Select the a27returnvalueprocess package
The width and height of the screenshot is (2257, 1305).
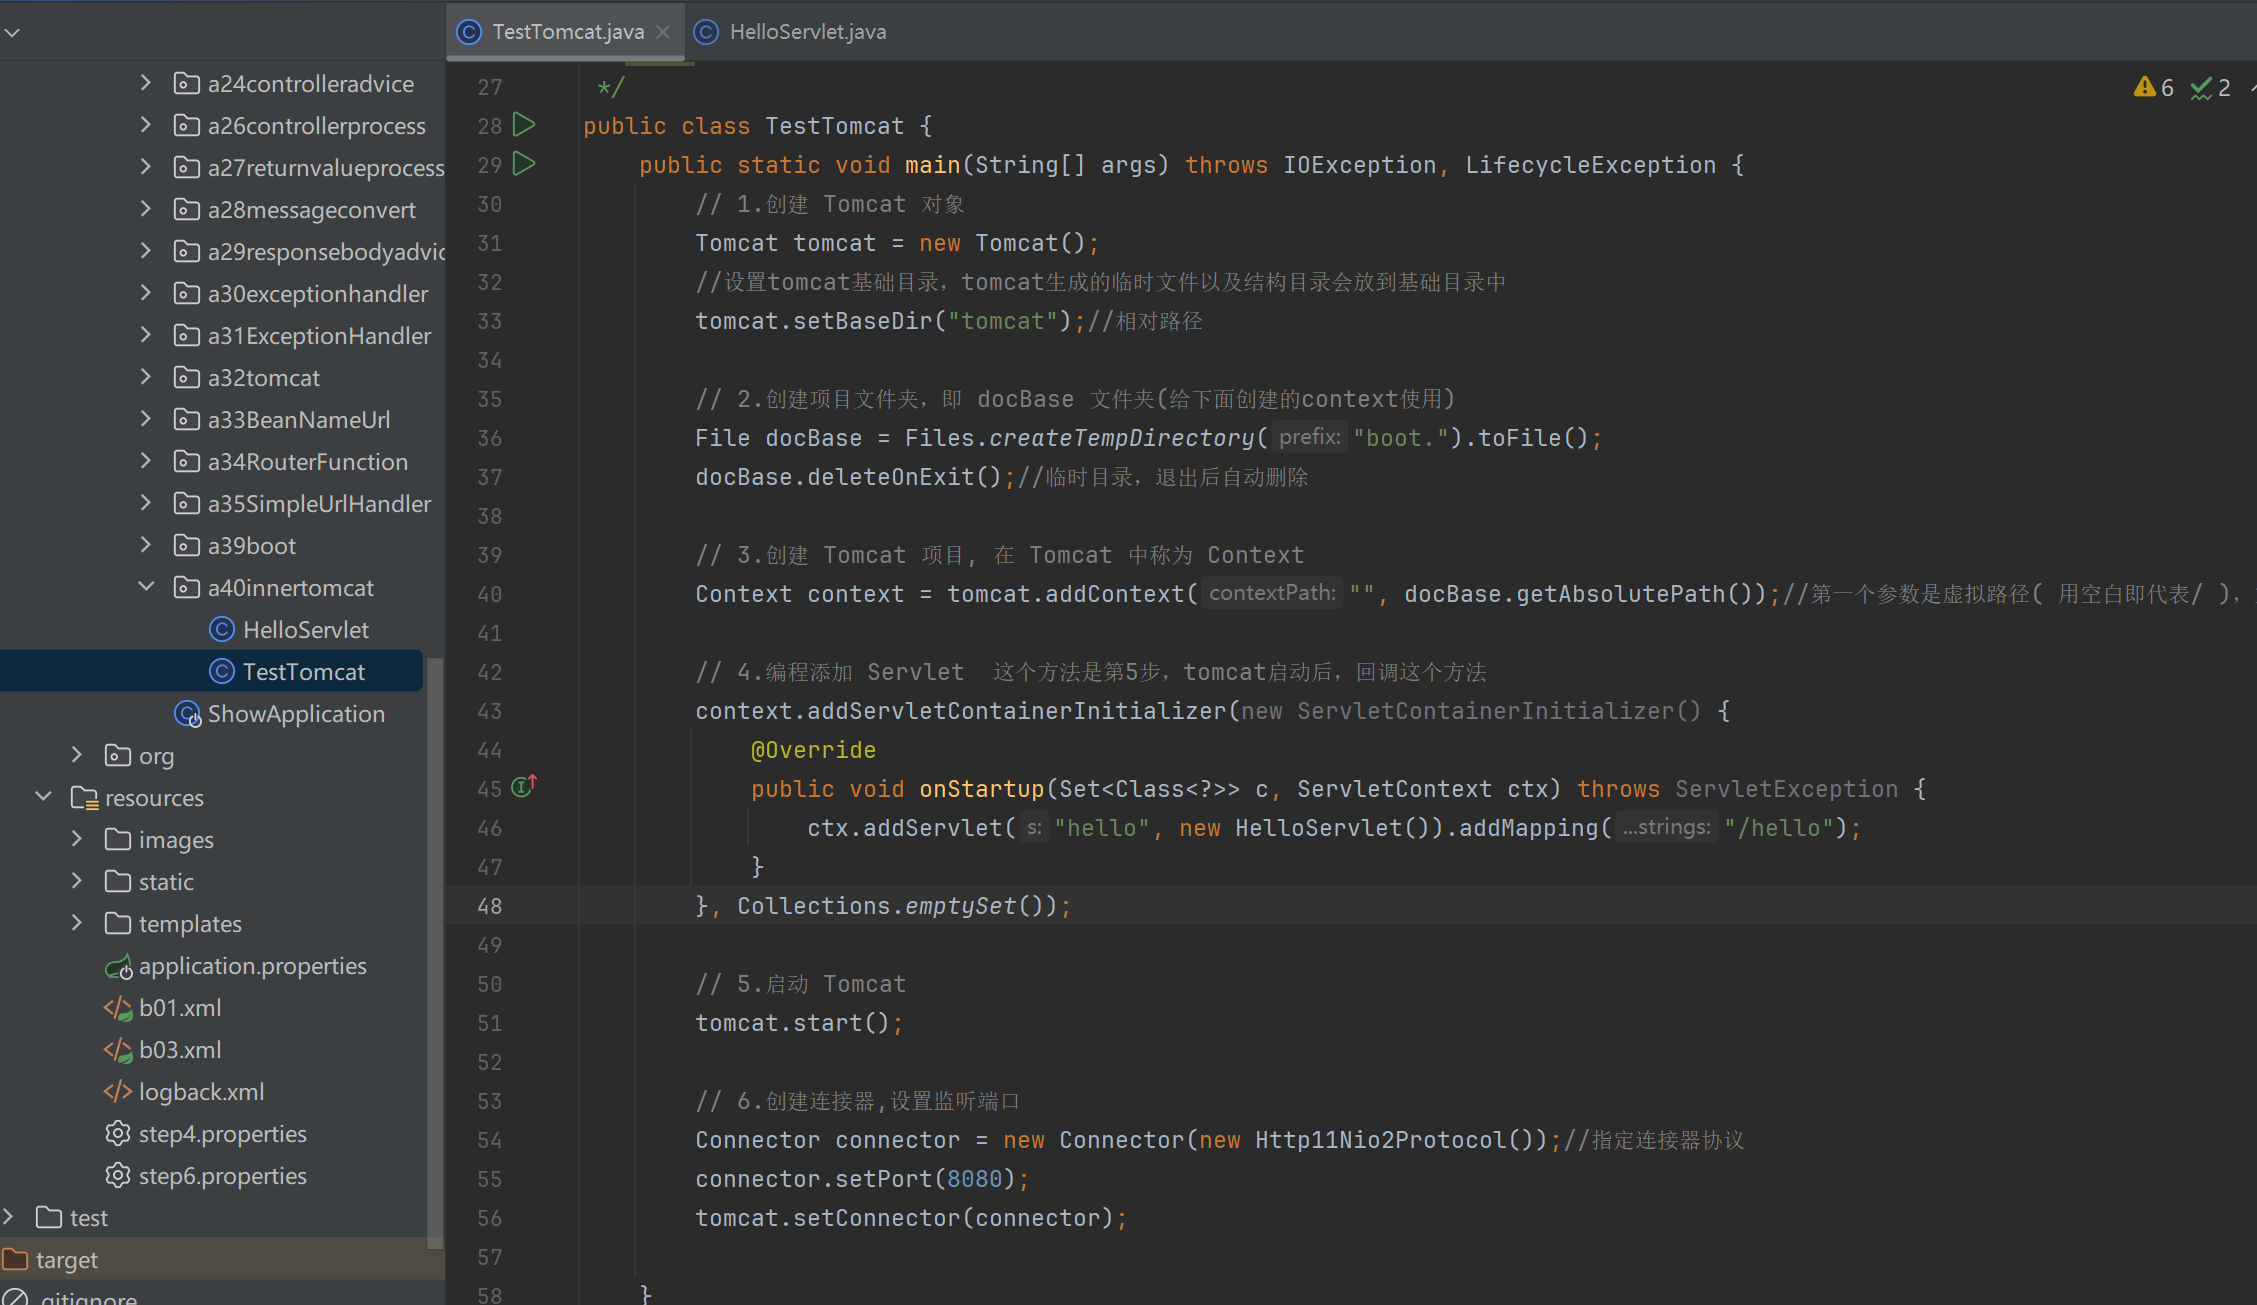click(x=326, y=168)
